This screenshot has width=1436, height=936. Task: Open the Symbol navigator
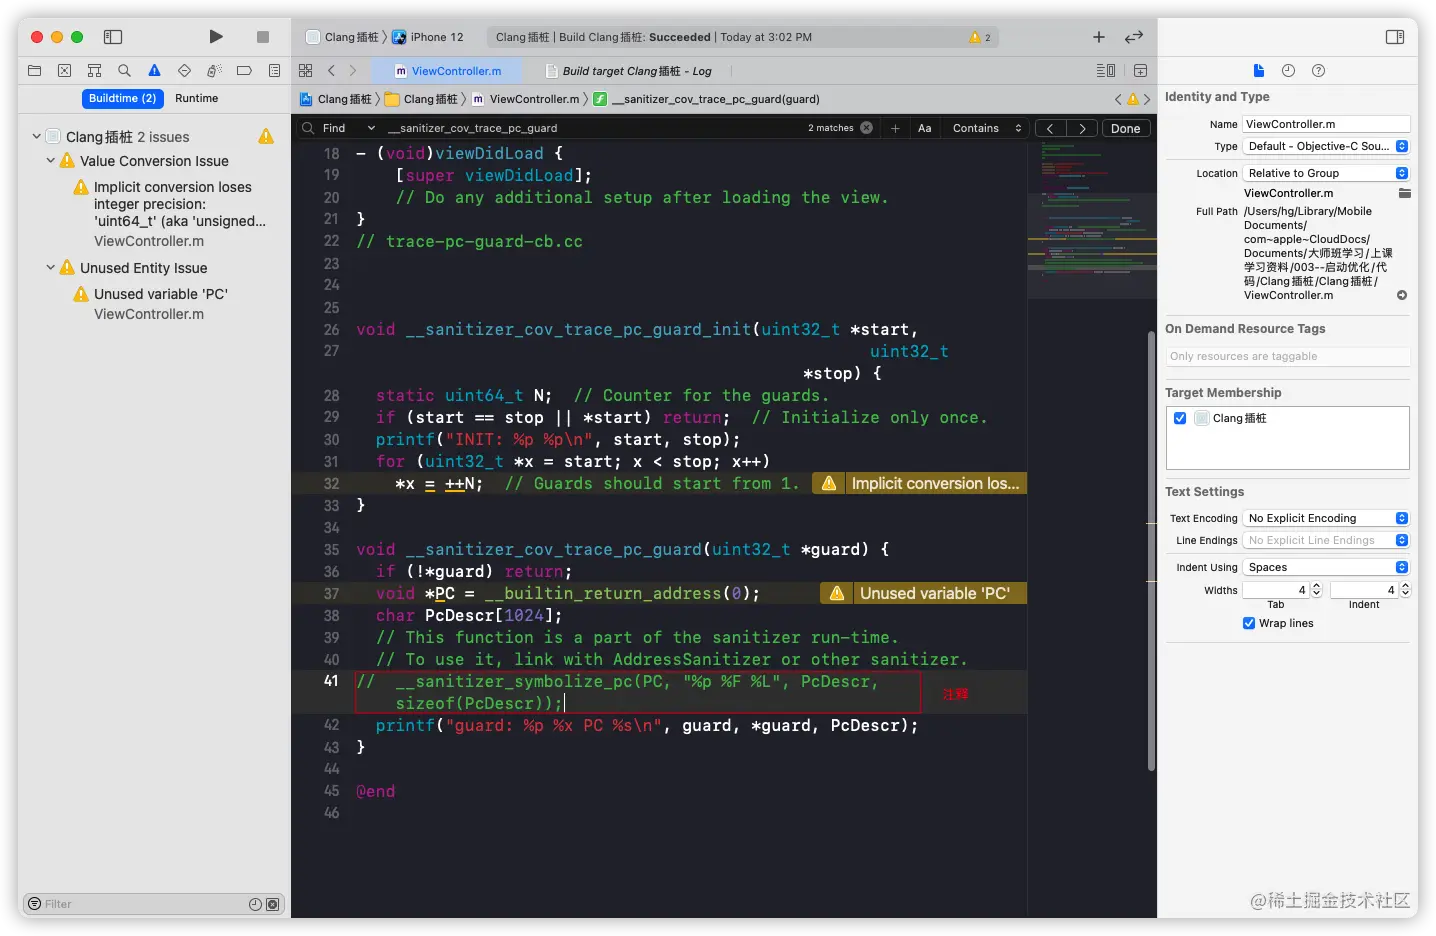pyautogui.click(x=95, y=71)
